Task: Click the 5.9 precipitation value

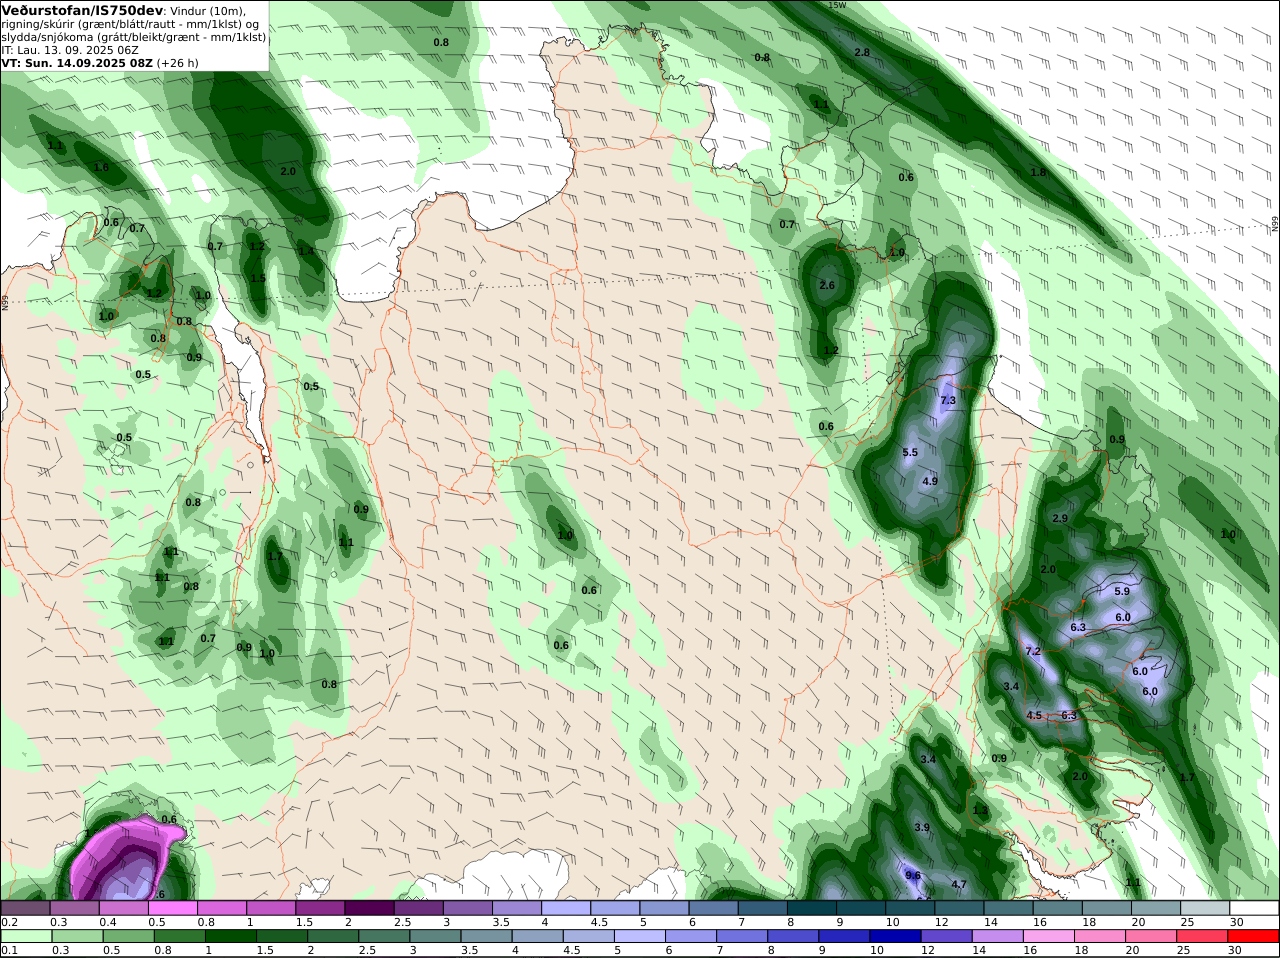Action: 1122,591
